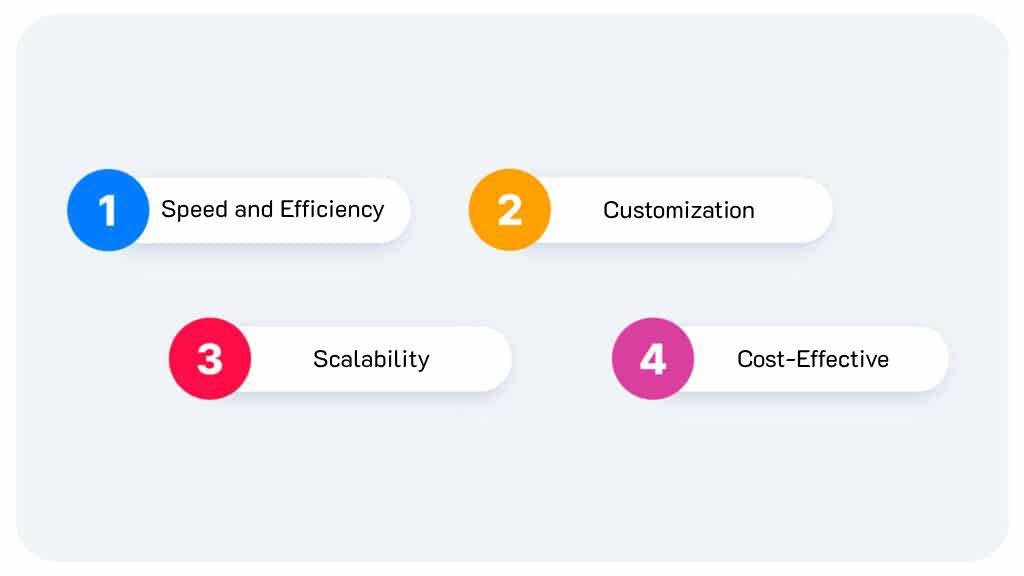This screenshot has width=1024, height=576.
Task: Select the Speed and Efficiency label
Action: tap(272, 210)
